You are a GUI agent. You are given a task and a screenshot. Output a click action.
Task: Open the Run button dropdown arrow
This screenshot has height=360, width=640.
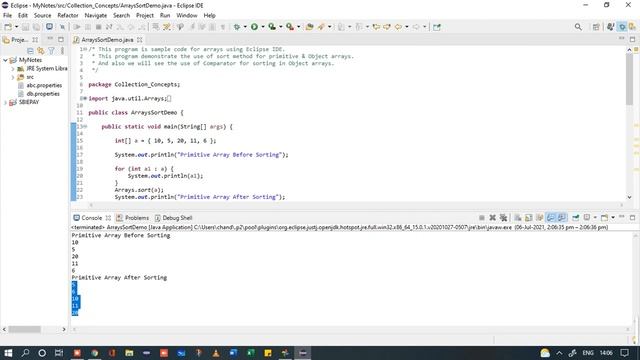263,27
